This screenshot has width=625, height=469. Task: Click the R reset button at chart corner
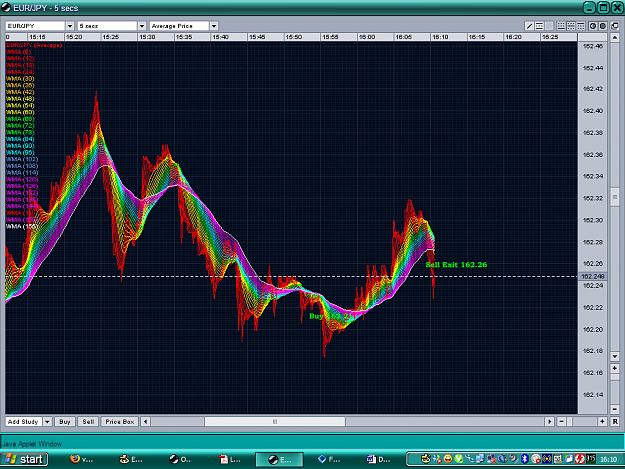[x=615, y=421]
